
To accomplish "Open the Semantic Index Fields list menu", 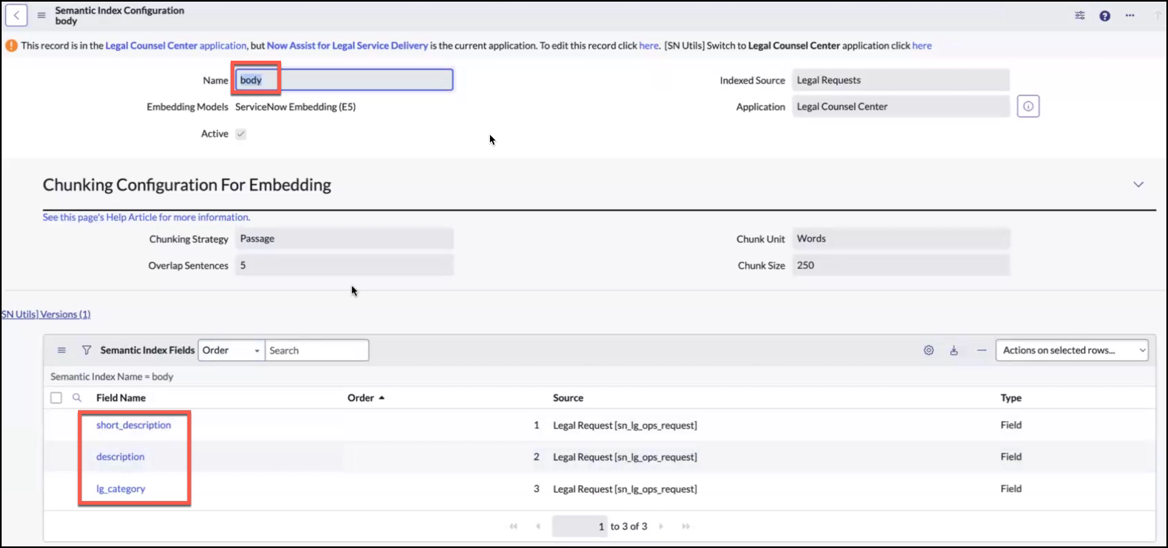I will (62, 350).
